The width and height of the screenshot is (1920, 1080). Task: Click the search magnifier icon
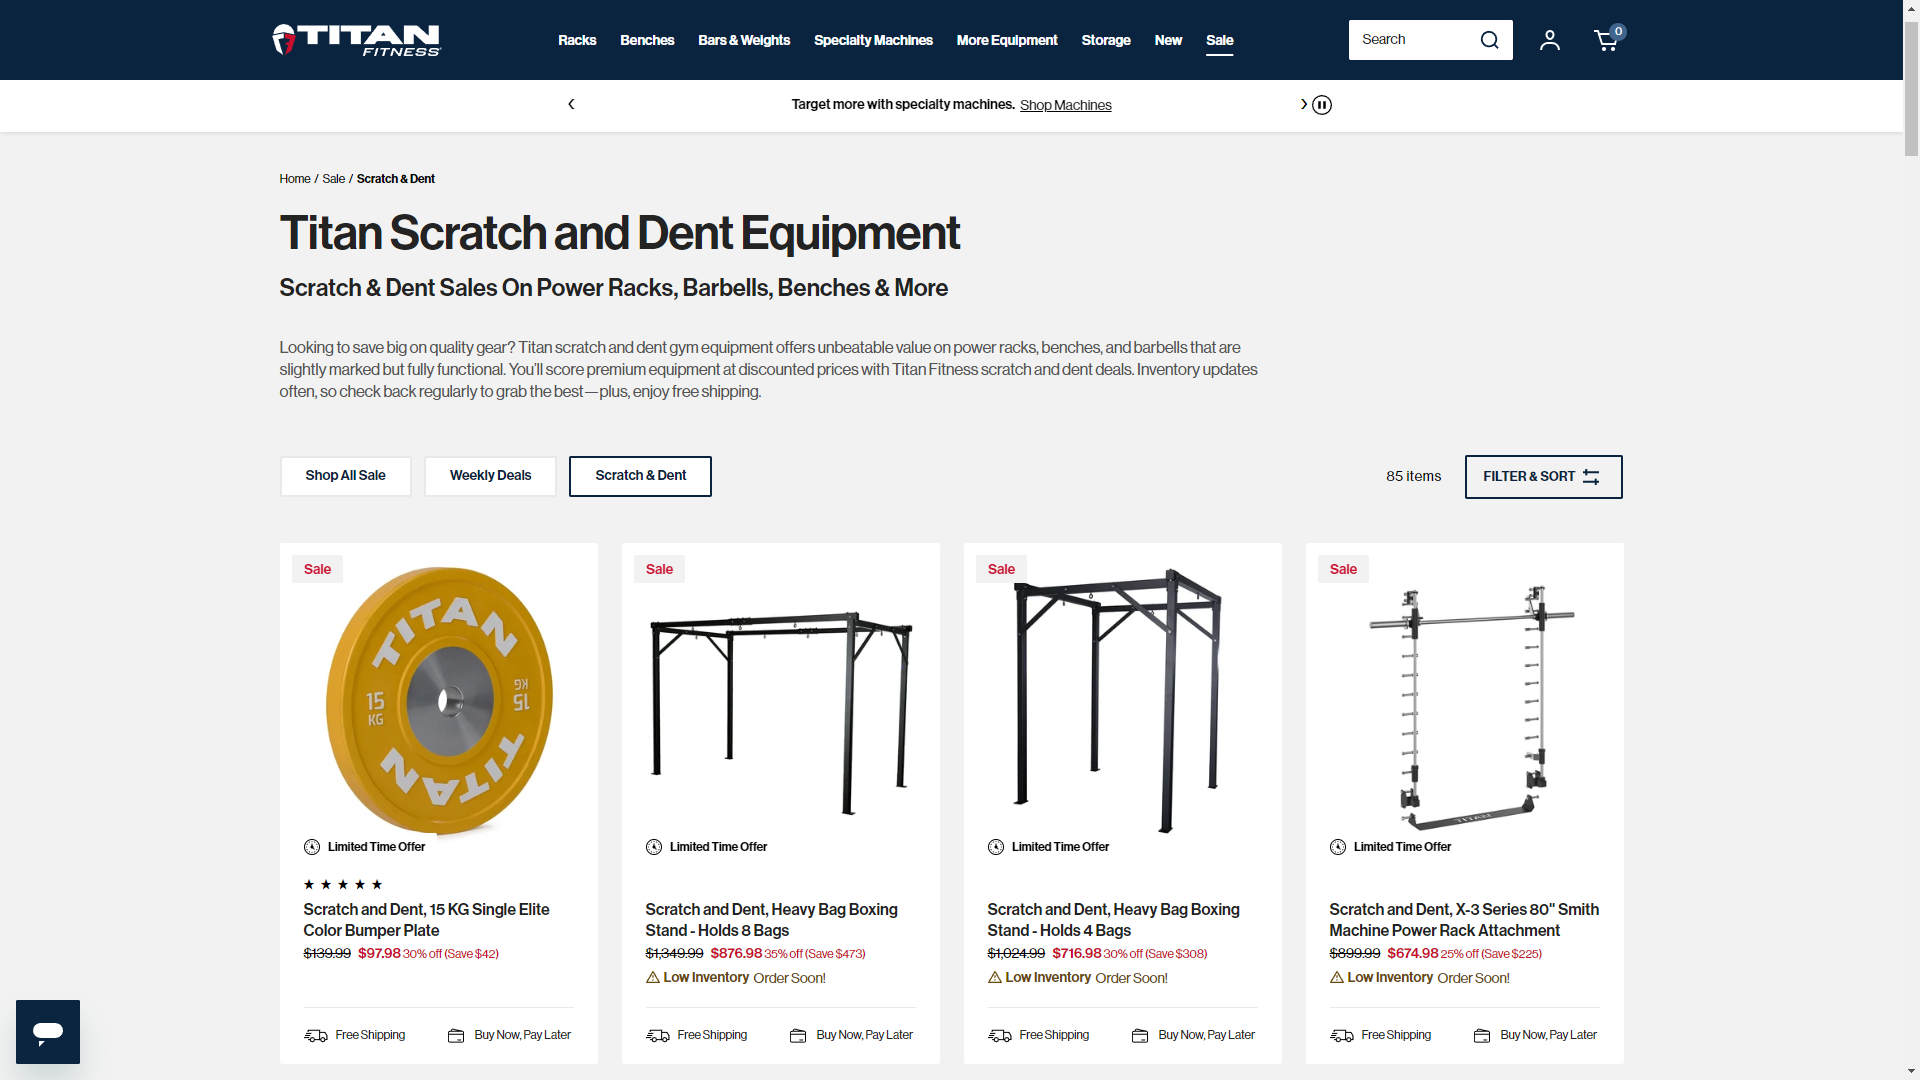pyautogui.click(x=1489, y=40)
